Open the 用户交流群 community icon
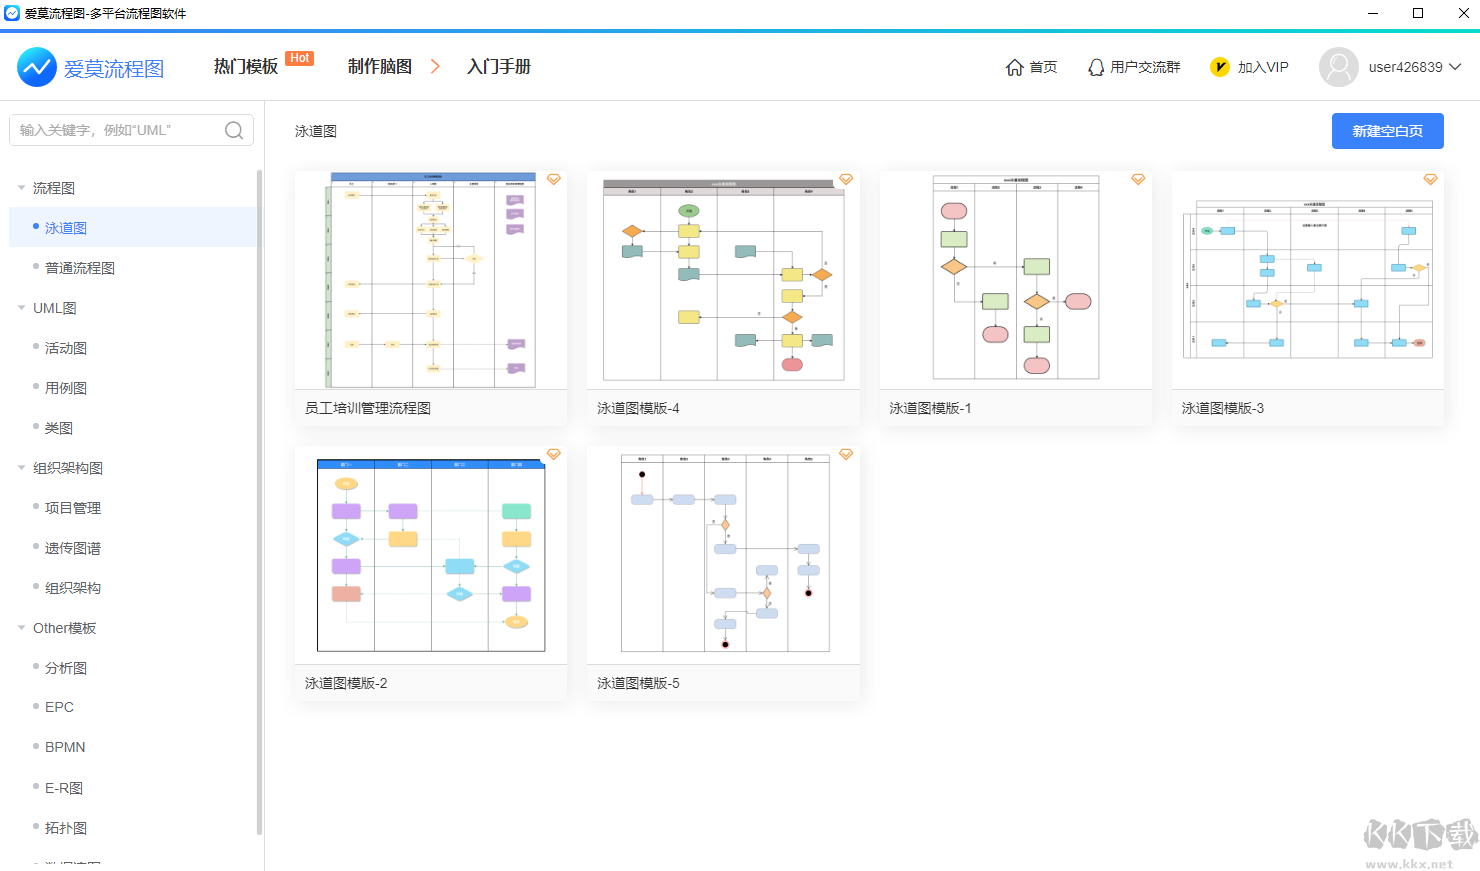Image resolution: width=1480 pixels, height=871 pixels. pyautogui.click(x=1094, y=66)
